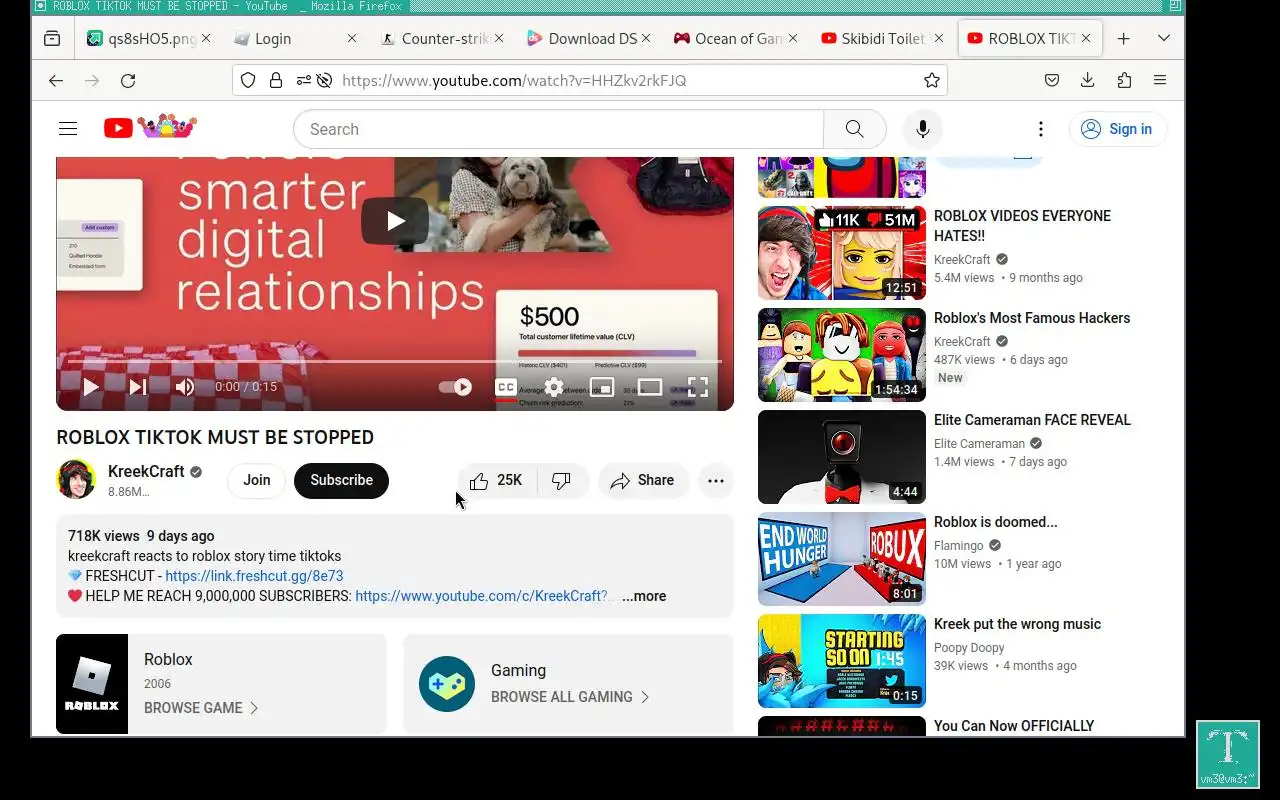The width and height of the screenshot is (1280, 800).
Task: Sign in to YouTube
Action: click(x=1118, y=129)
